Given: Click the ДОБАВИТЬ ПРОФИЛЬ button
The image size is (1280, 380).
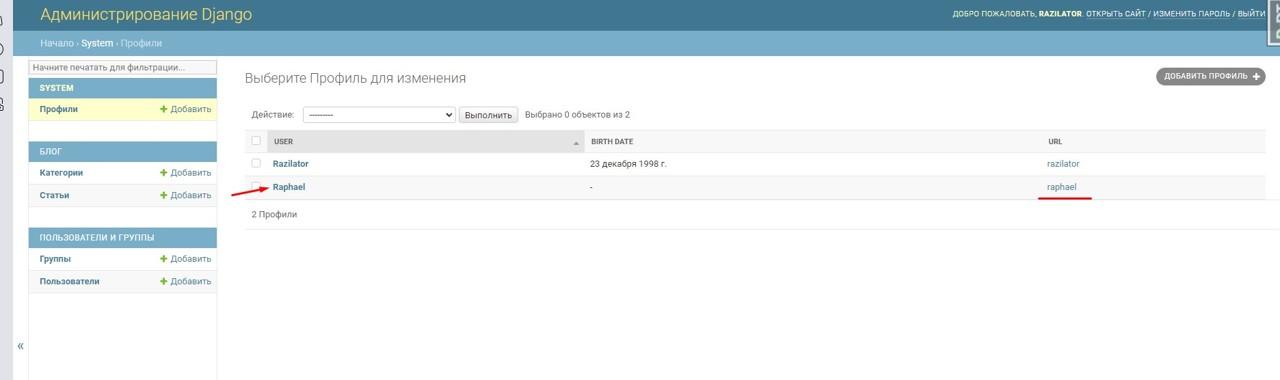Looking at the screenshot, I should [x=1210, y=76].
